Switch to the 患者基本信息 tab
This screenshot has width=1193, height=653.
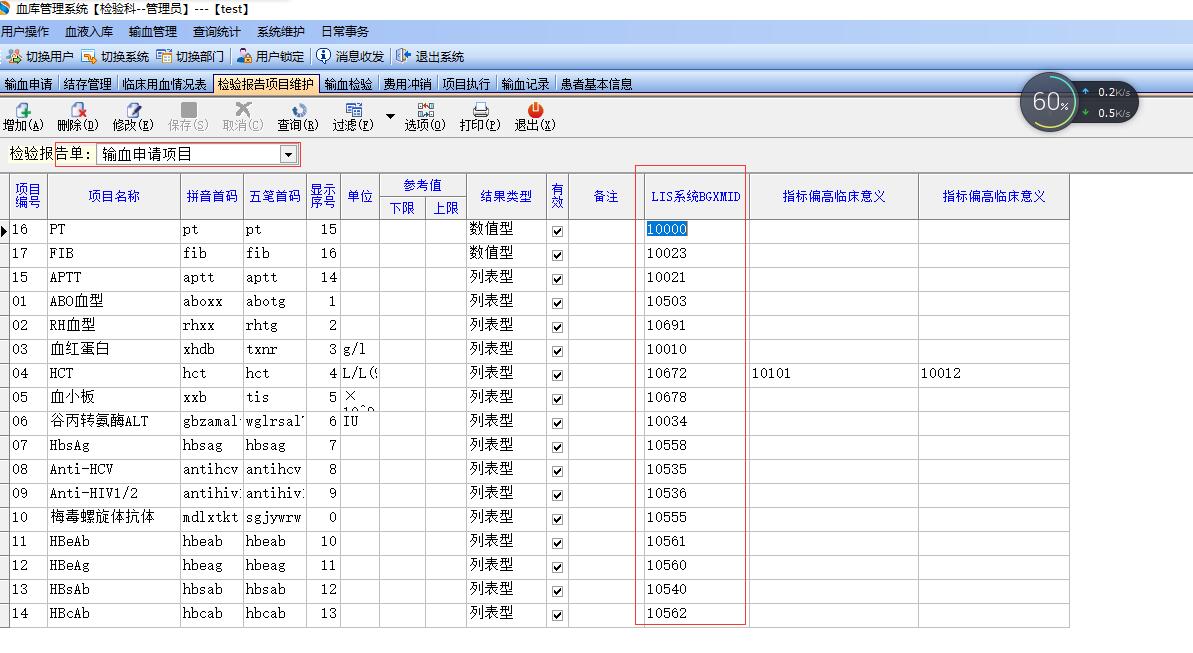click(596, 84)
